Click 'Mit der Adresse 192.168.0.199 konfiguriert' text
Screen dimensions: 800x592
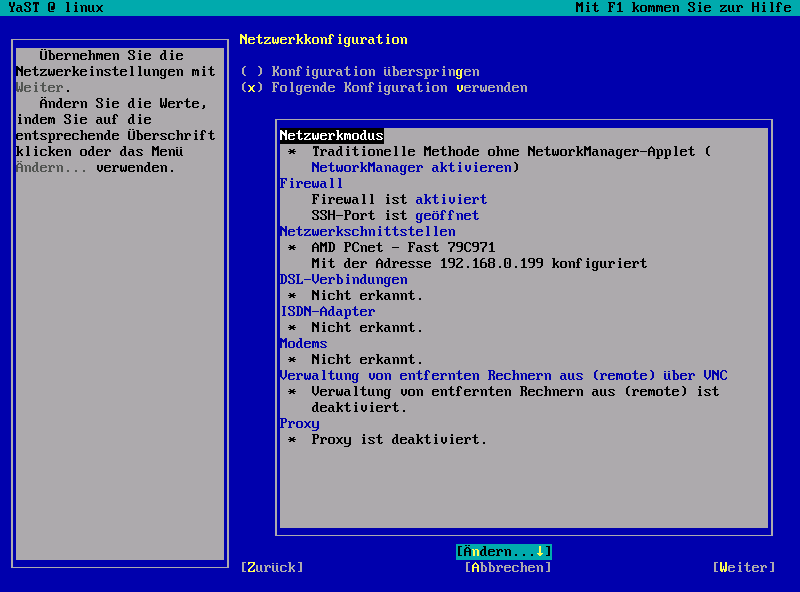pos(479,263)
